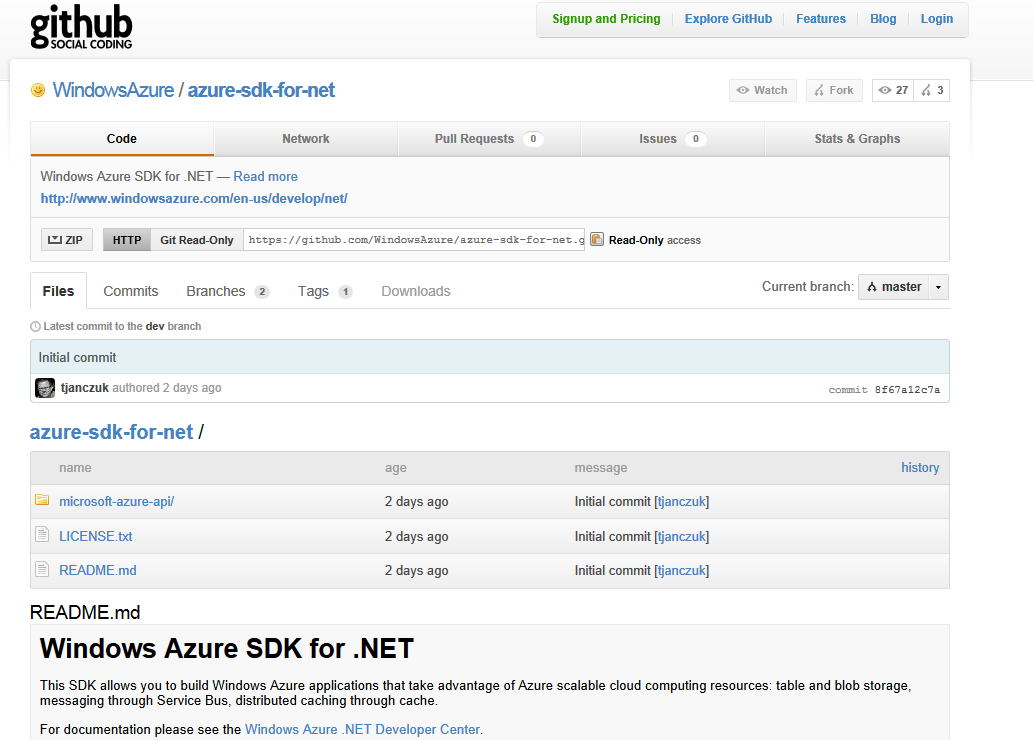
Task: Switch clone URL to Git Read-Only
Action: point(197,240)
